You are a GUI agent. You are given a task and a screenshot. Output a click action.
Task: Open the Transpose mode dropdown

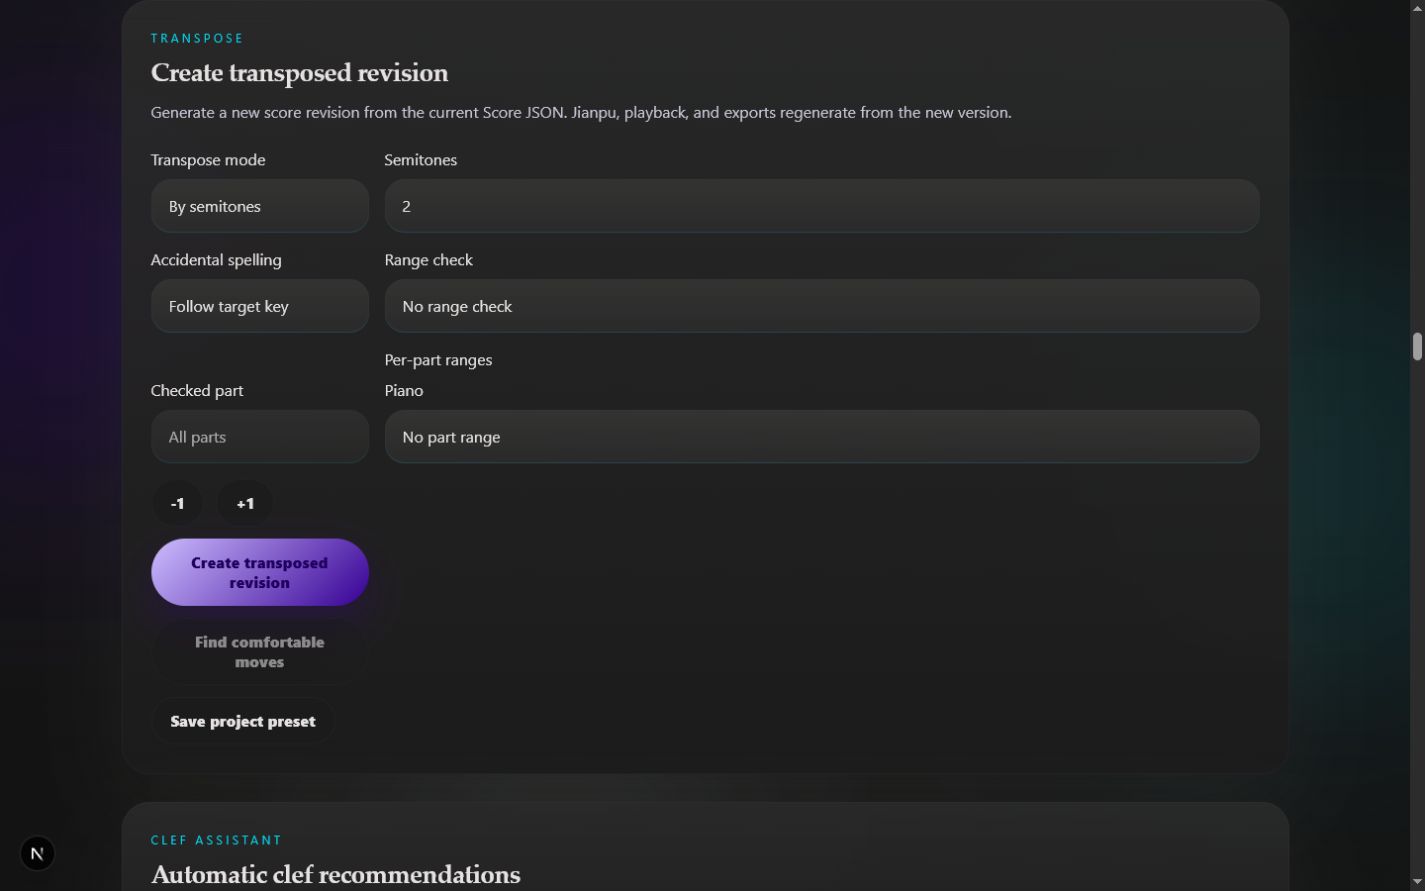click(x=260, y=206)
